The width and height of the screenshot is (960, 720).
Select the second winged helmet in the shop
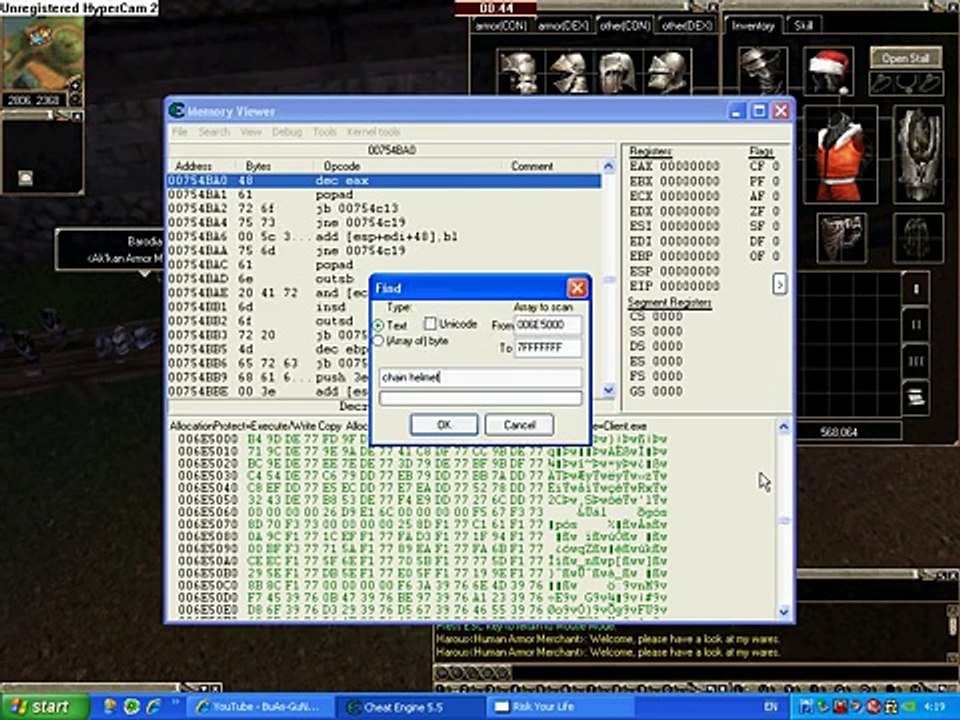click(568, 72)
